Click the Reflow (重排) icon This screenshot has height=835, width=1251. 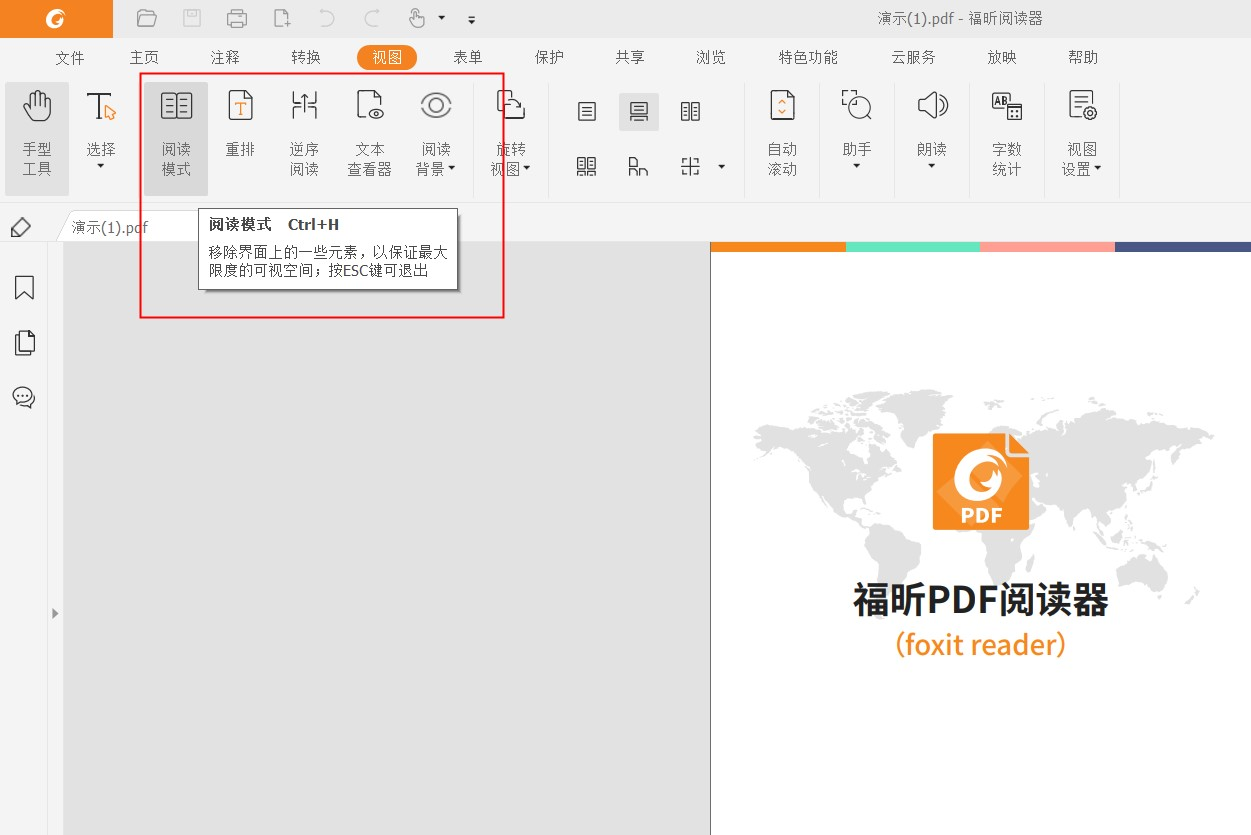tap(240, 106)
